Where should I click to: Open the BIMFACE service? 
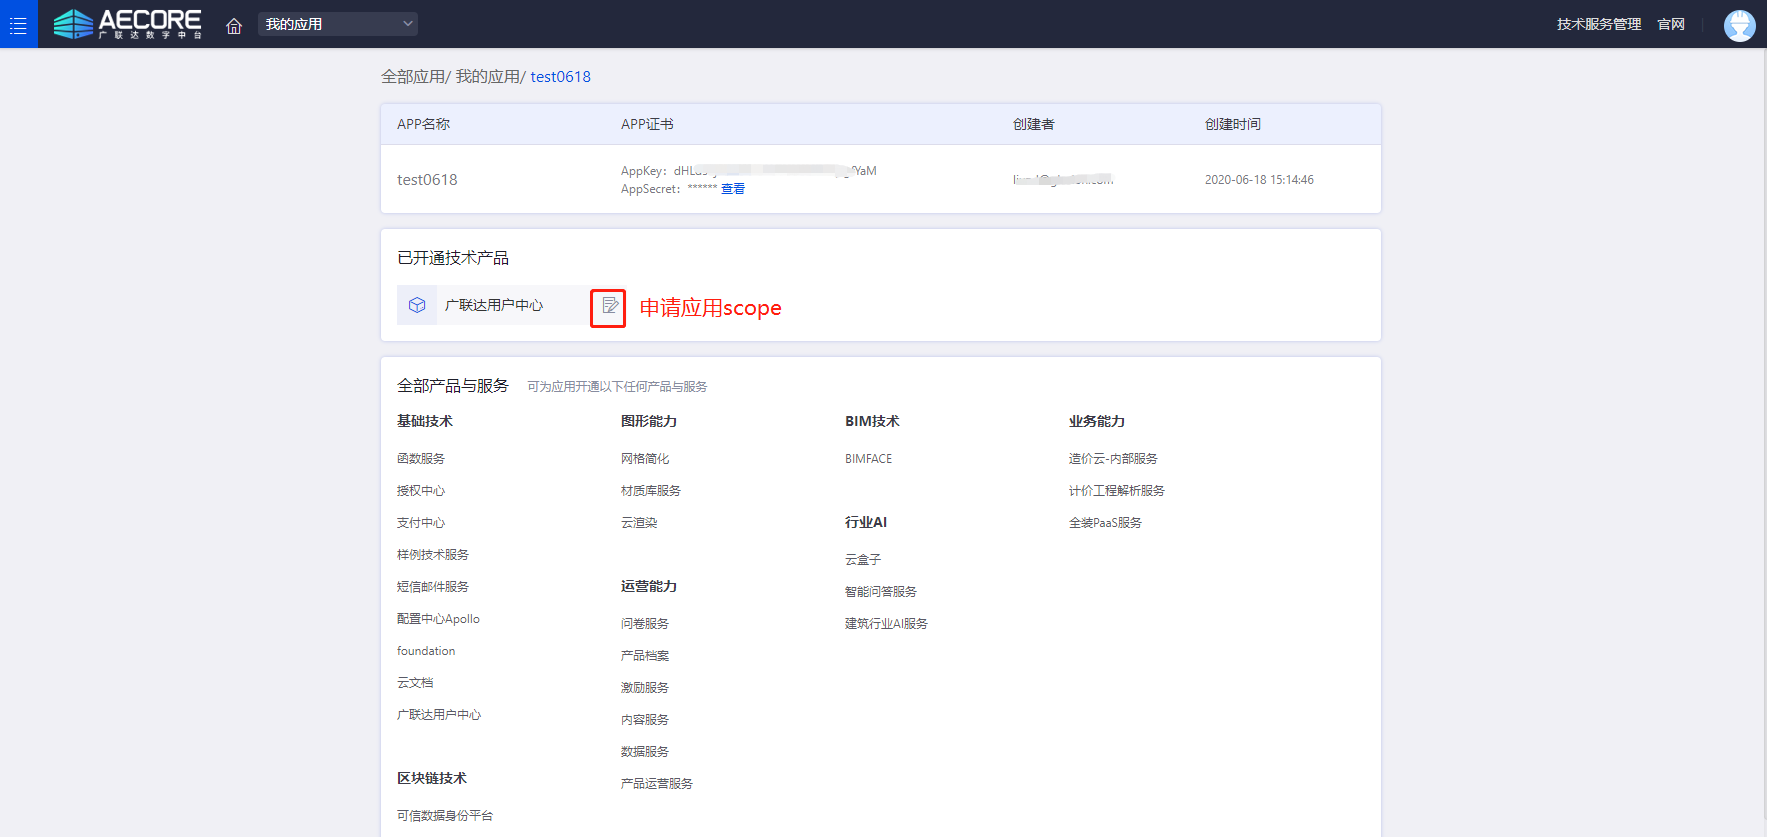tap(868, 459)
